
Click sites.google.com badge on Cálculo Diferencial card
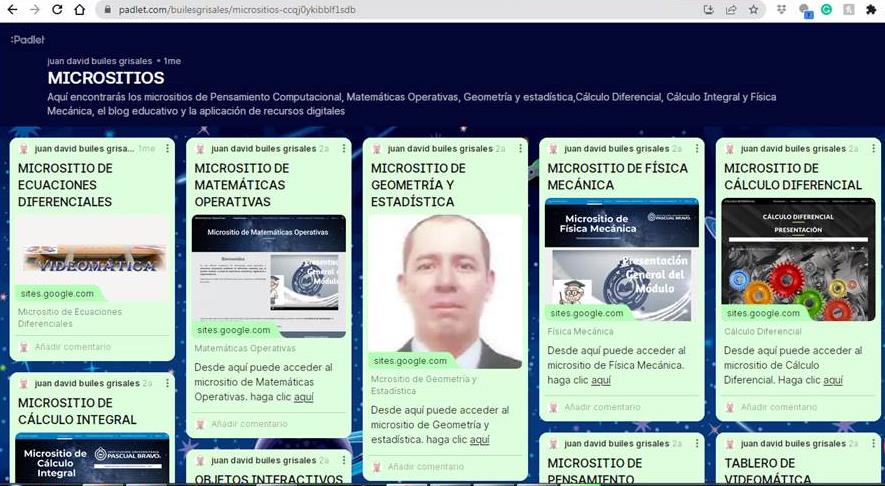pos(765,313)
